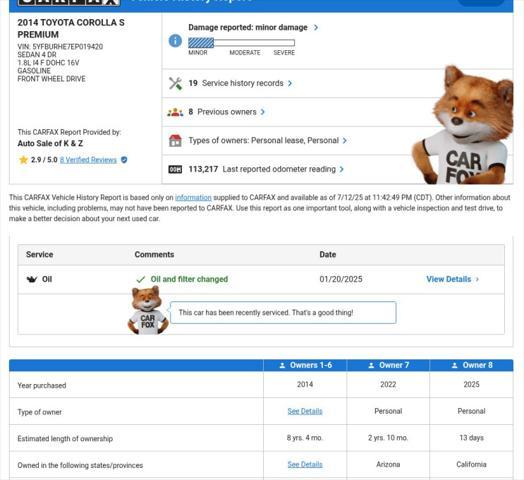Click the person icon in Owner 7 header

click(x=371, y=365)
